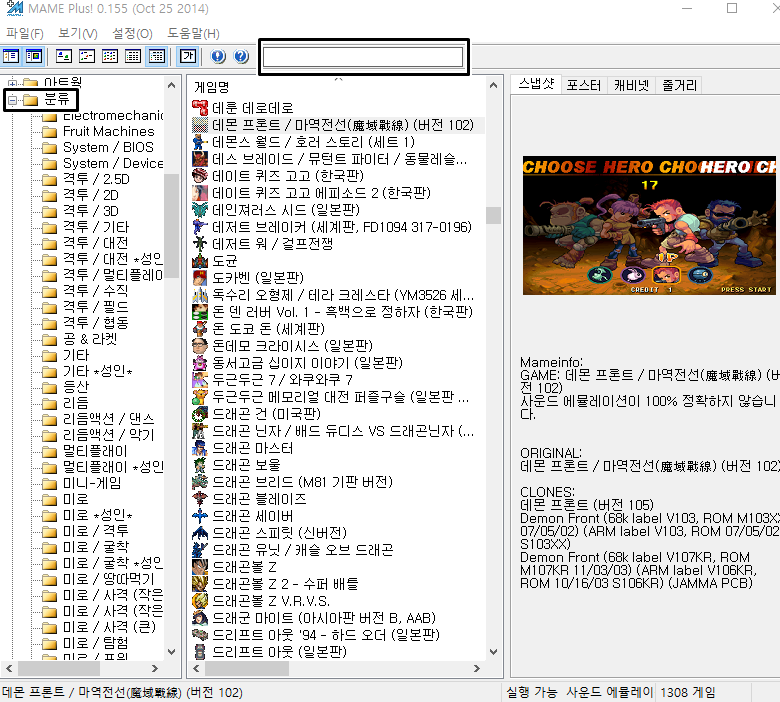Click the 데저트 워 / 걸프전쟁 icon

click(x=200, y=244)
